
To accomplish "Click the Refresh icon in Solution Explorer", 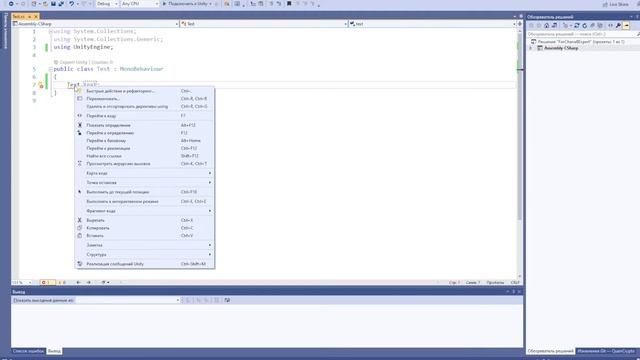I will (584, 26).
